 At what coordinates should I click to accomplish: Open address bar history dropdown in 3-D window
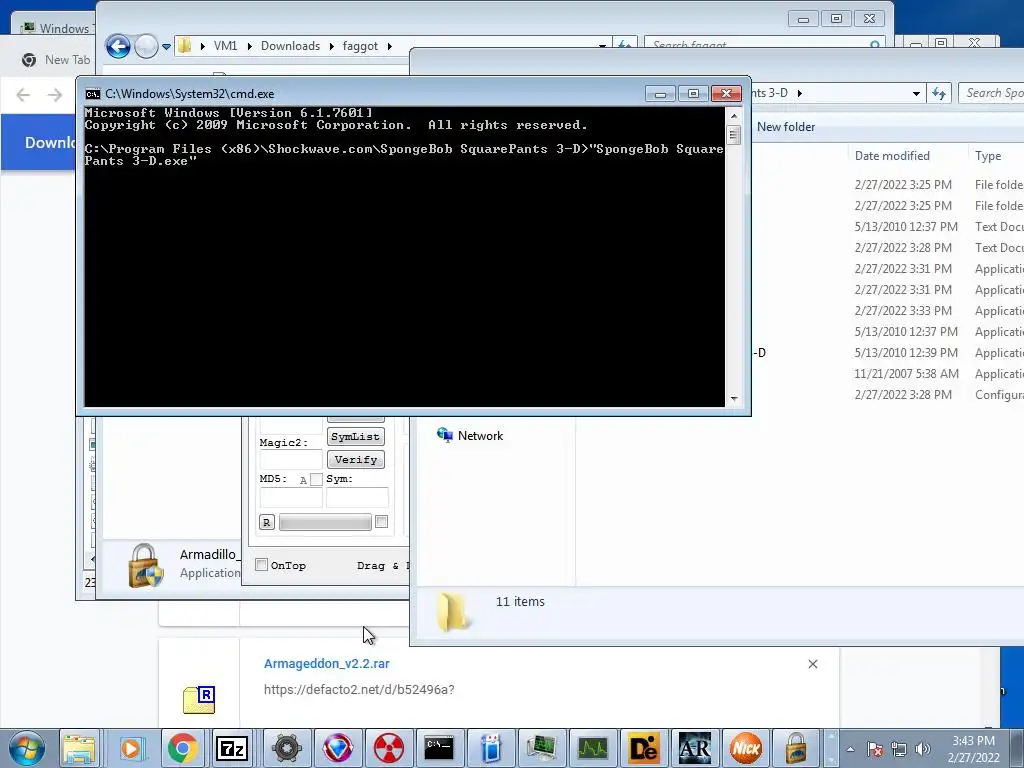pyautogui.click(x=916, y=93)
